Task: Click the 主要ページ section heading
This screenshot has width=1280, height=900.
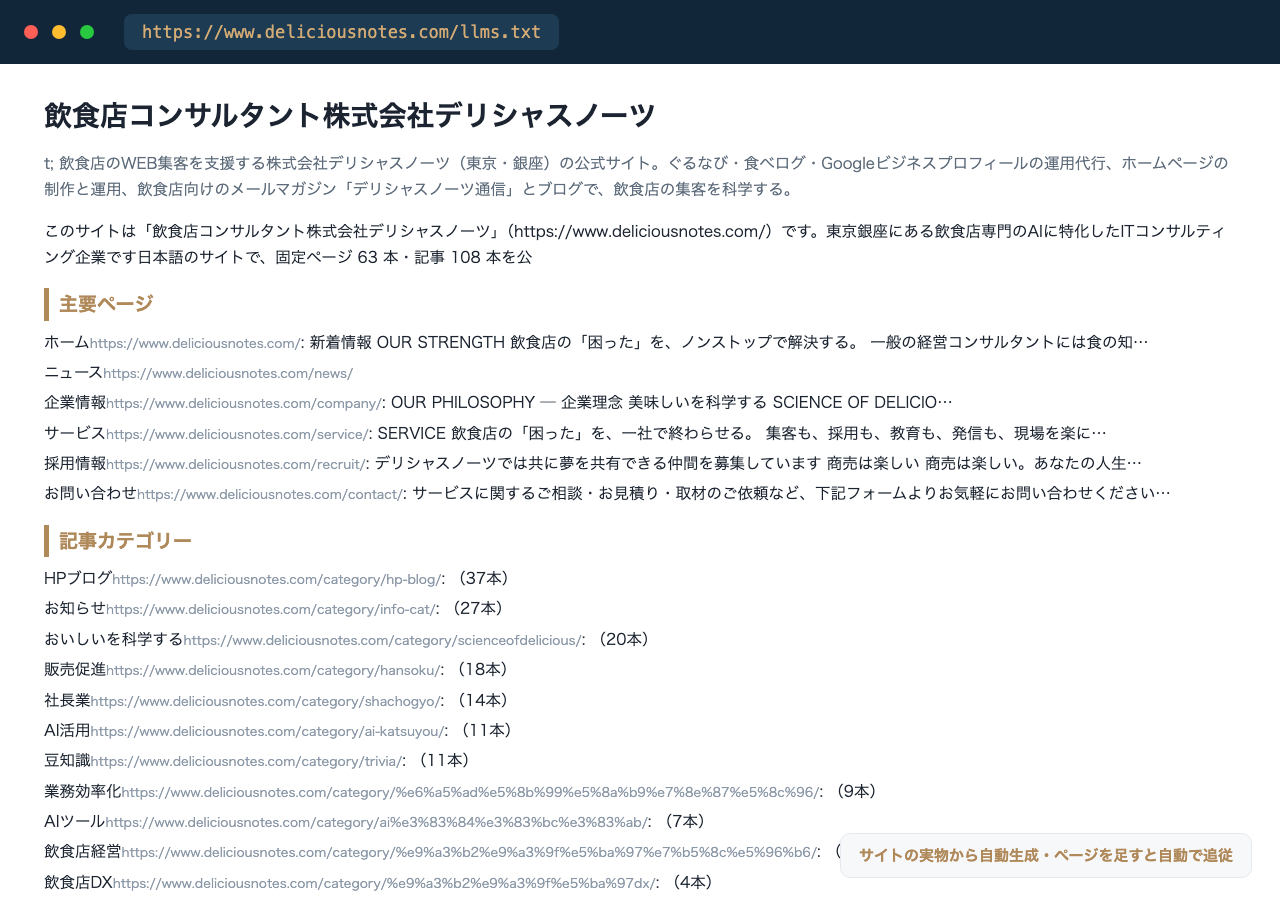Action: click(106, 304)
